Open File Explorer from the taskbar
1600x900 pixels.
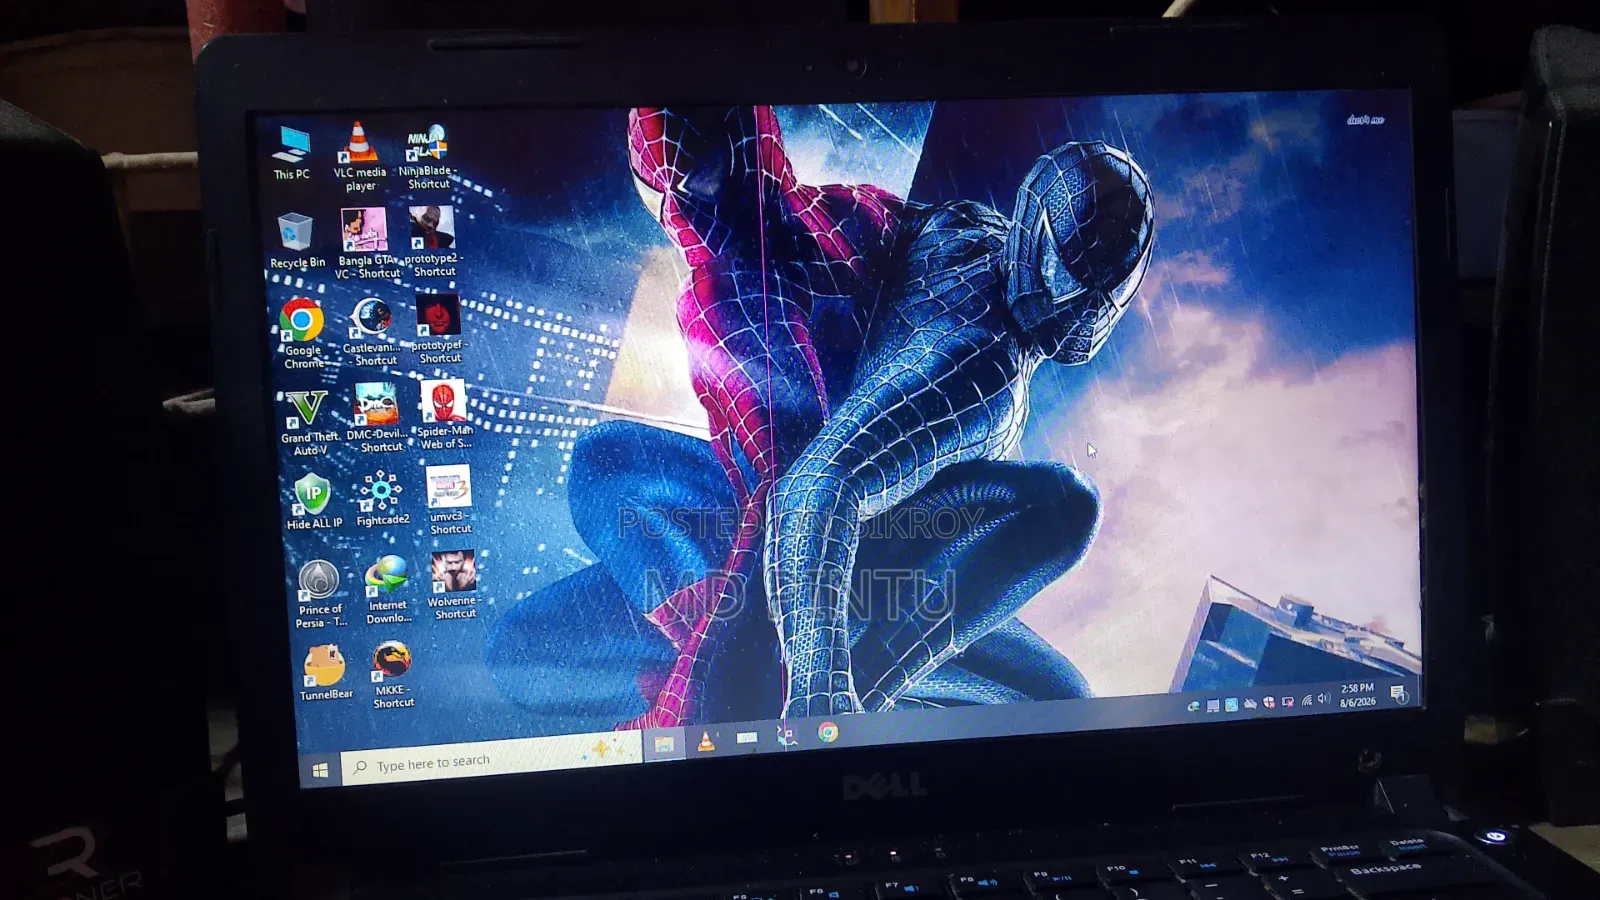coord(664,744)
